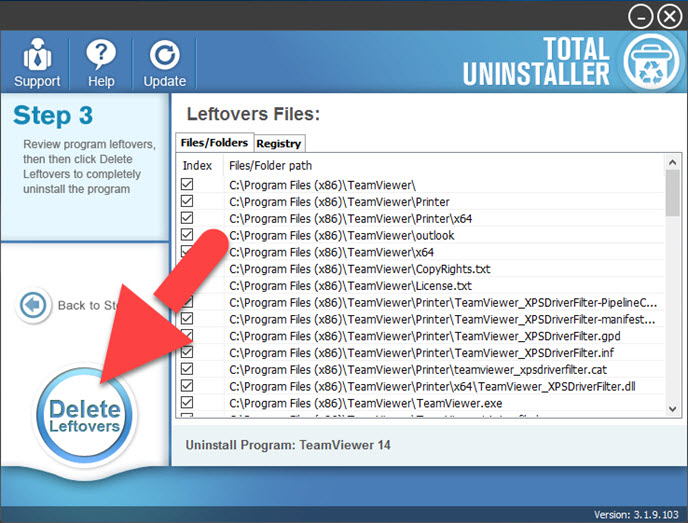
Task: Minimize the Total Uninstaller window
Action: [640, 17]
